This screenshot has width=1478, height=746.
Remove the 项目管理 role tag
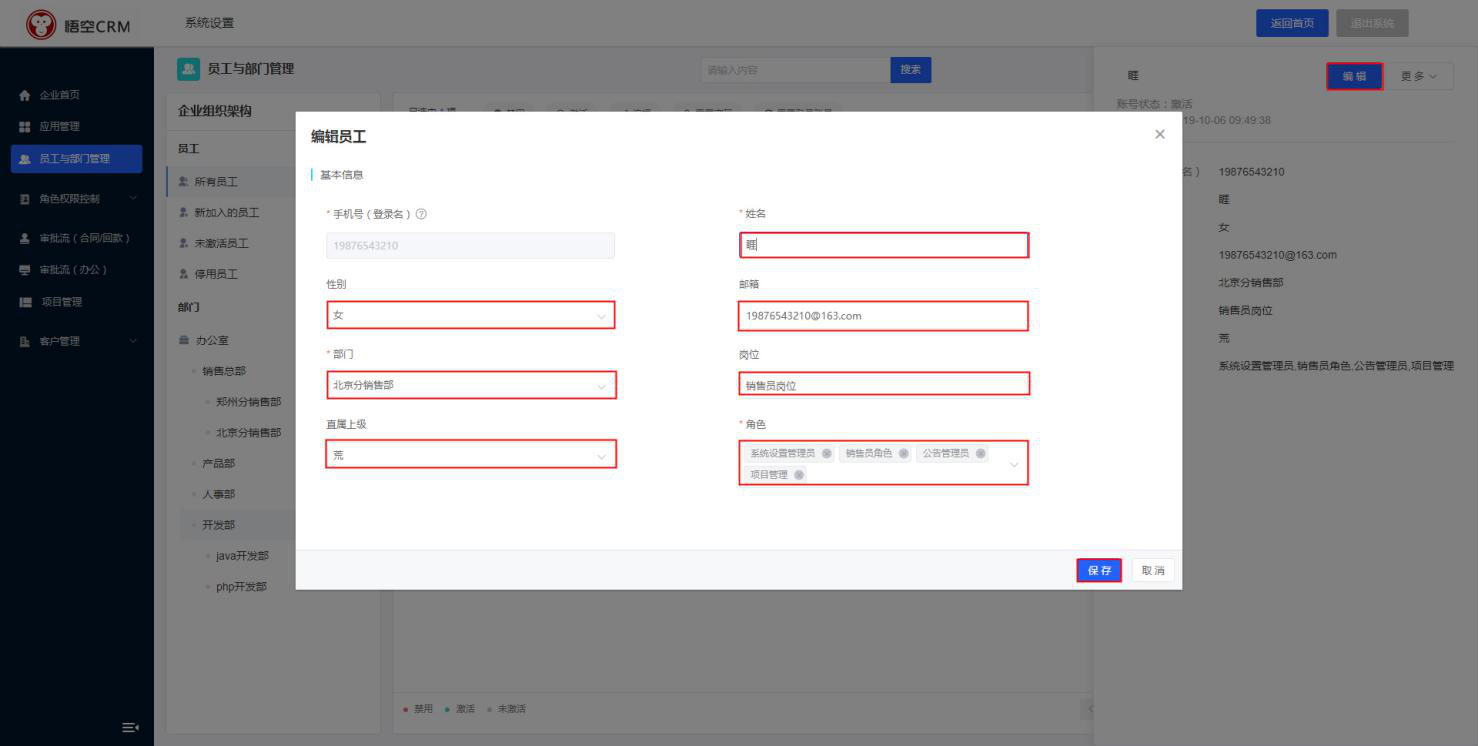(x=799, y=475)
